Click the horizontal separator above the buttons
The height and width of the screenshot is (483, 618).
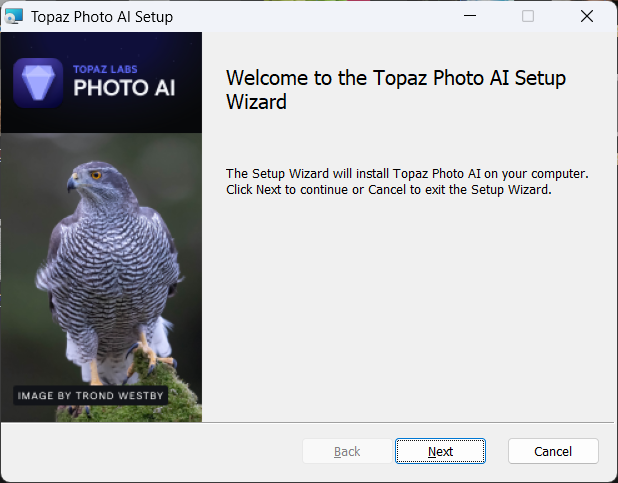click(410, 423)
